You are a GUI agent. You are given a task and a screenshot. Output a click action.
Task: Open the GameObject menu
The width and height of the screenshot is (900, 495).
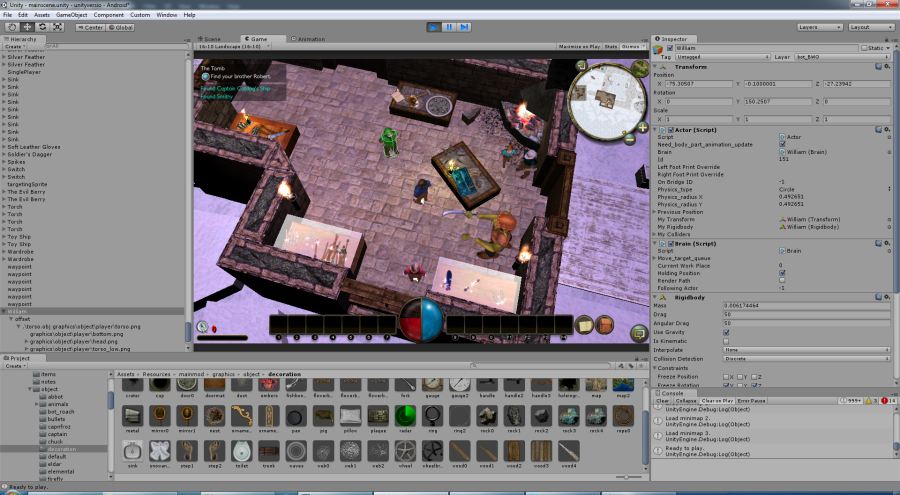[x=71, y=15]
